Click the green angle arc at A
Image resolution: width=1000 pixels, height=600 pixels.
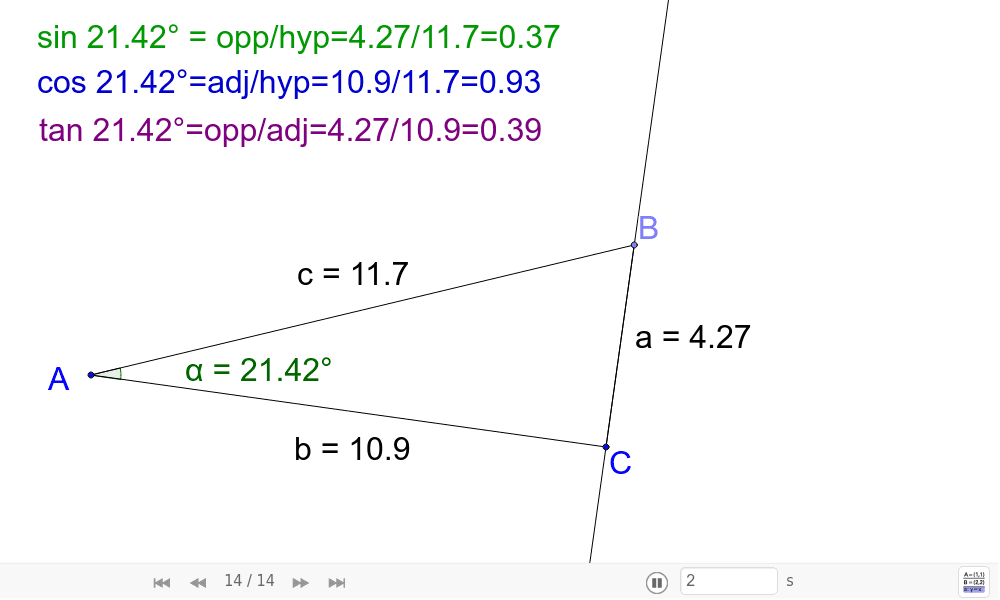(117, 374)
